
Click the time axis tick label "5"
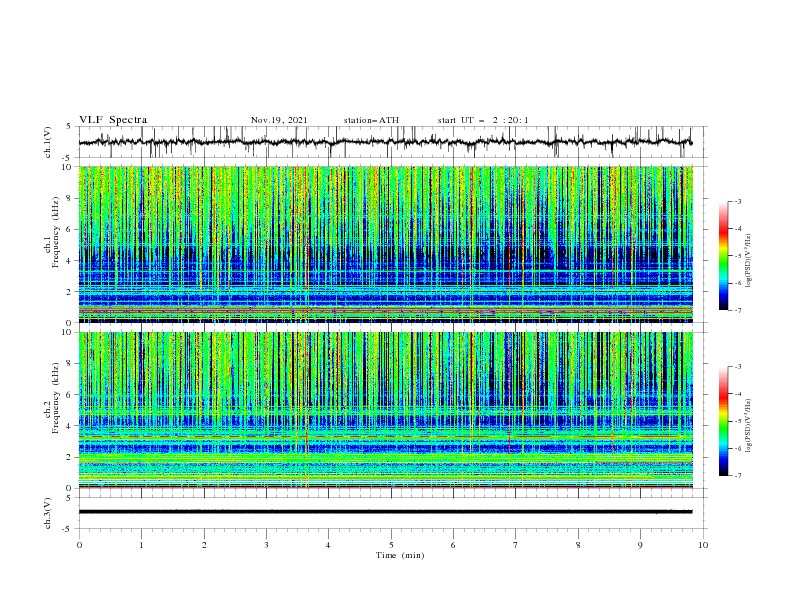pos(391,545)
